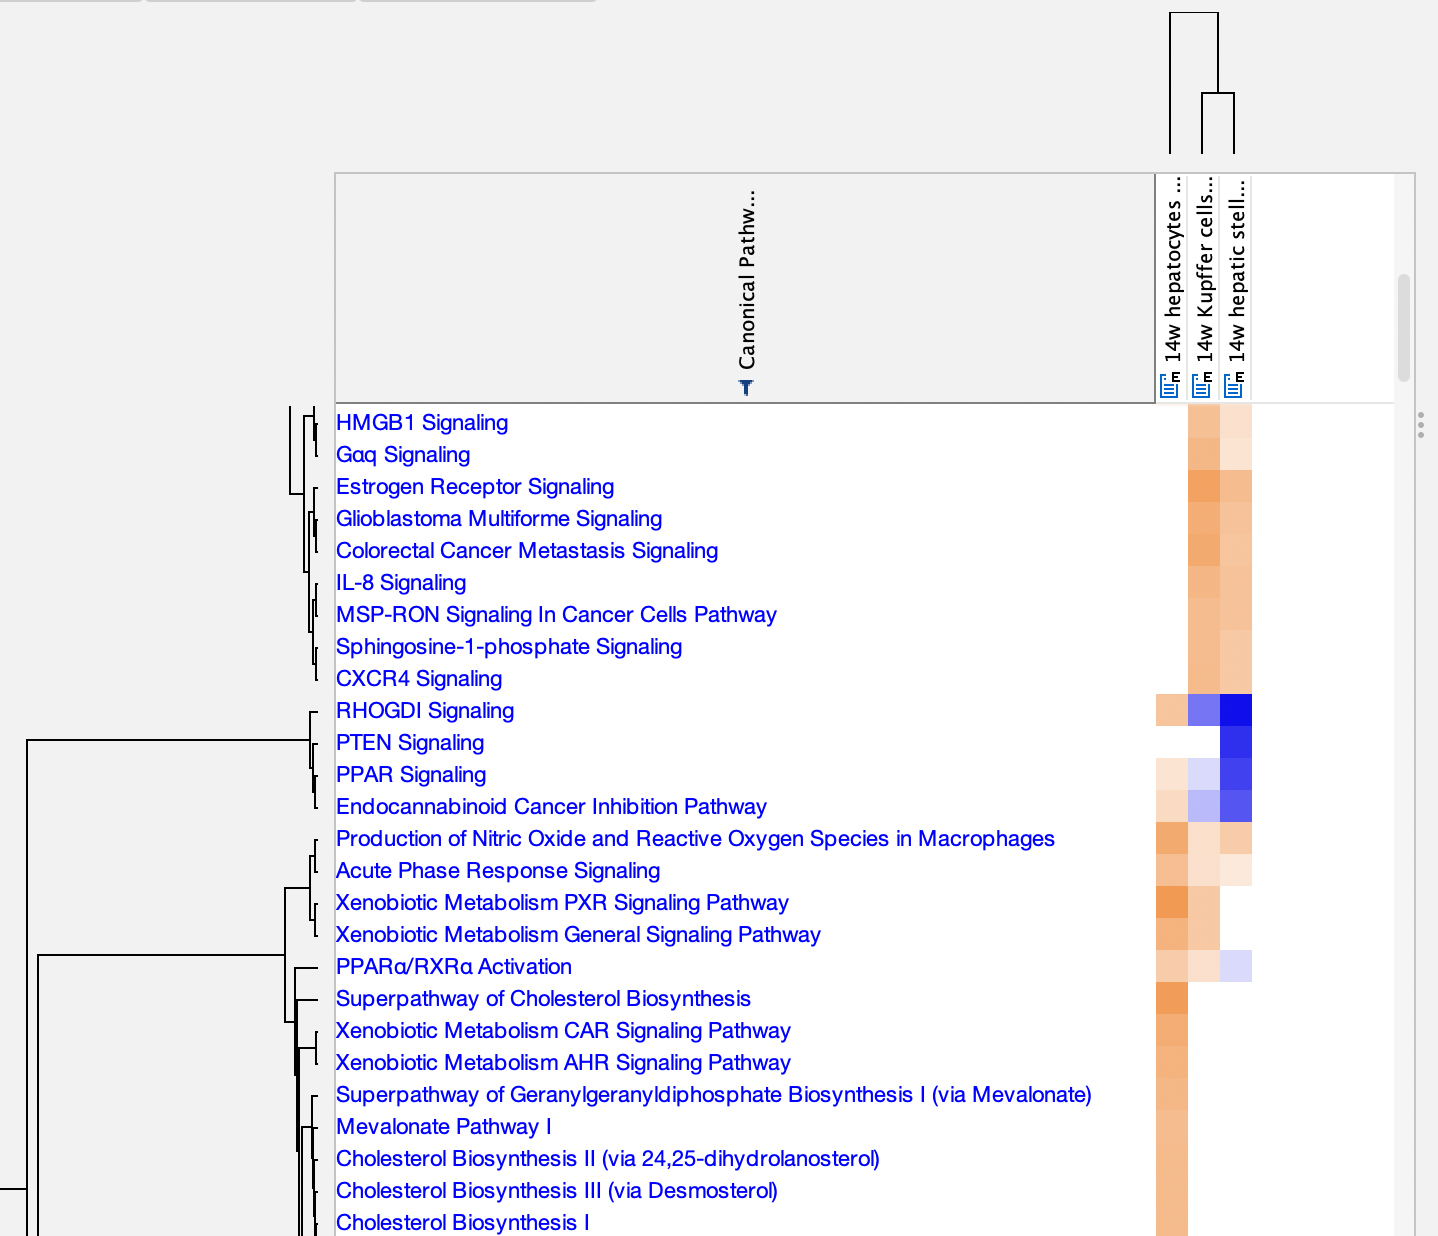Open PPAR Signaling pathway link
The width and height of the screenshot is (1438, 1236).
click(411, 774)
